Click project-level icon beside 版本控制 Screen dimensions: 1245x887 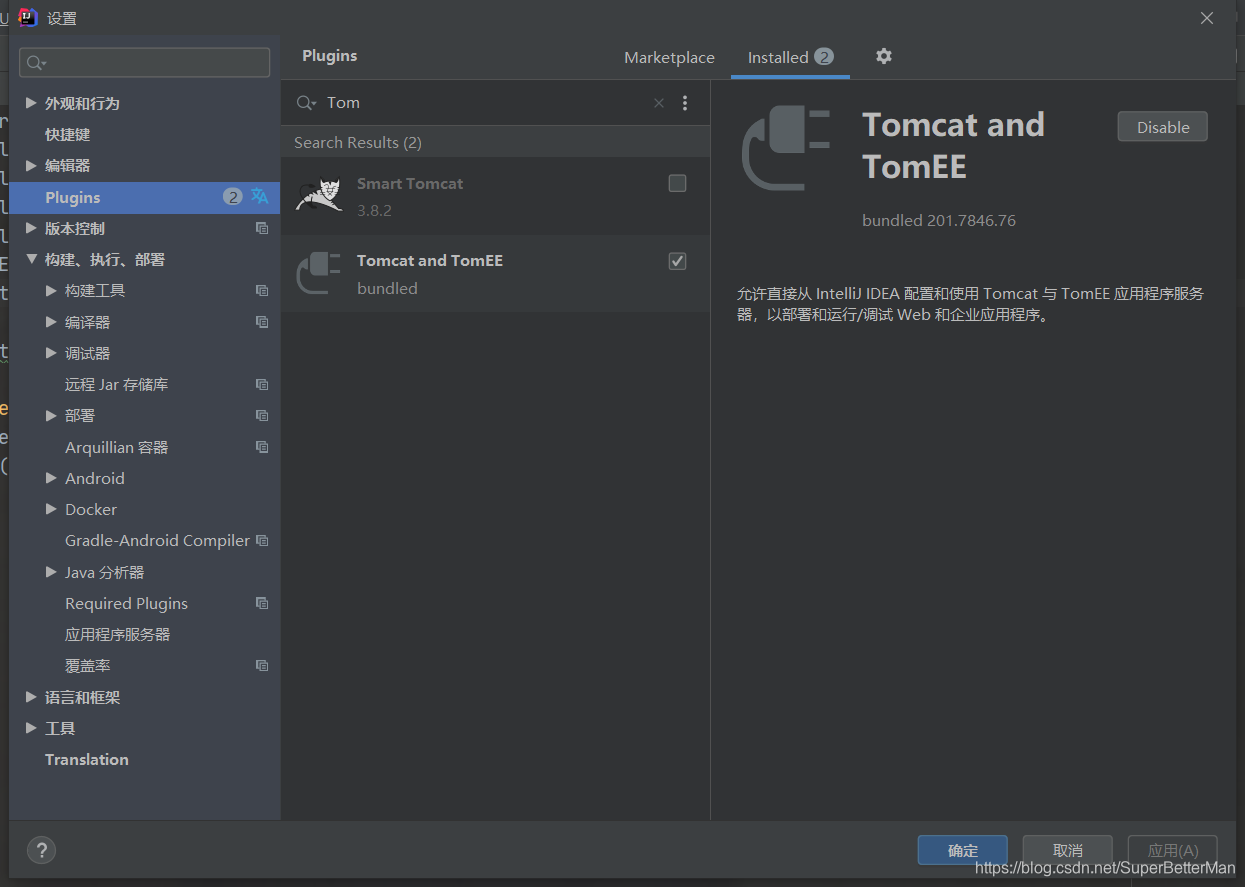click(x=262, y=228)
